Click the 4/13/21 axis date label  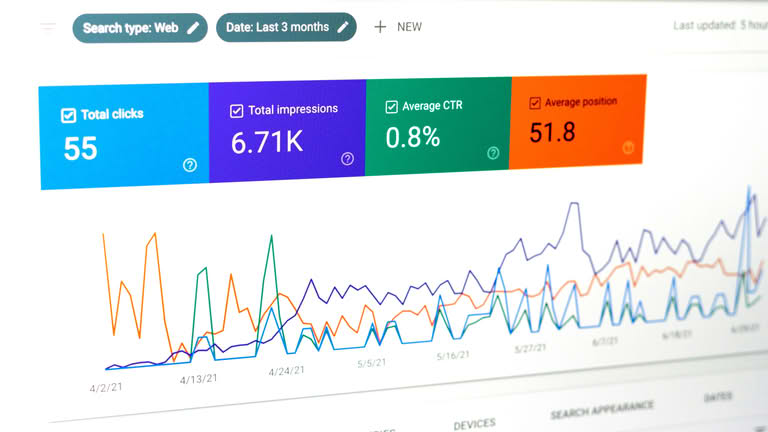198,379
